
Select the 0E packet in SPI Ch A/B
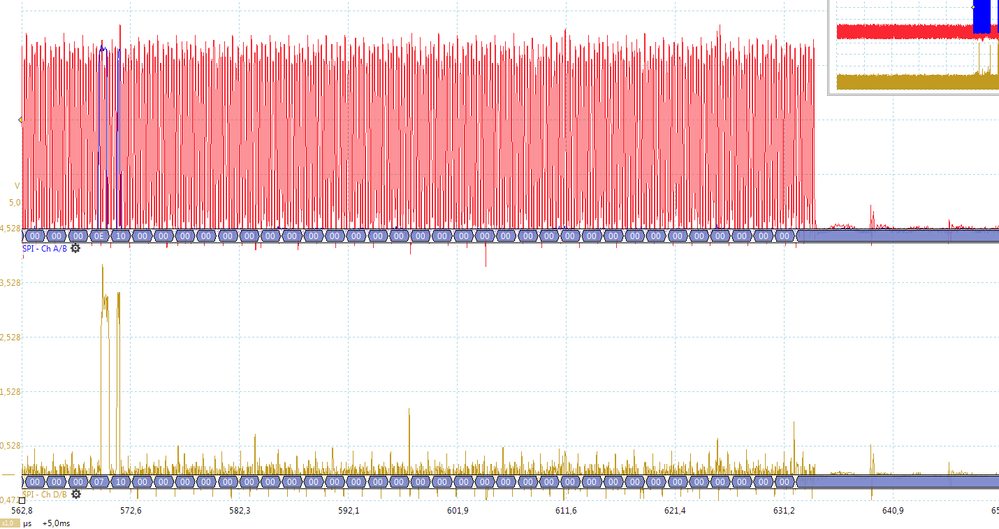(99, 236)
